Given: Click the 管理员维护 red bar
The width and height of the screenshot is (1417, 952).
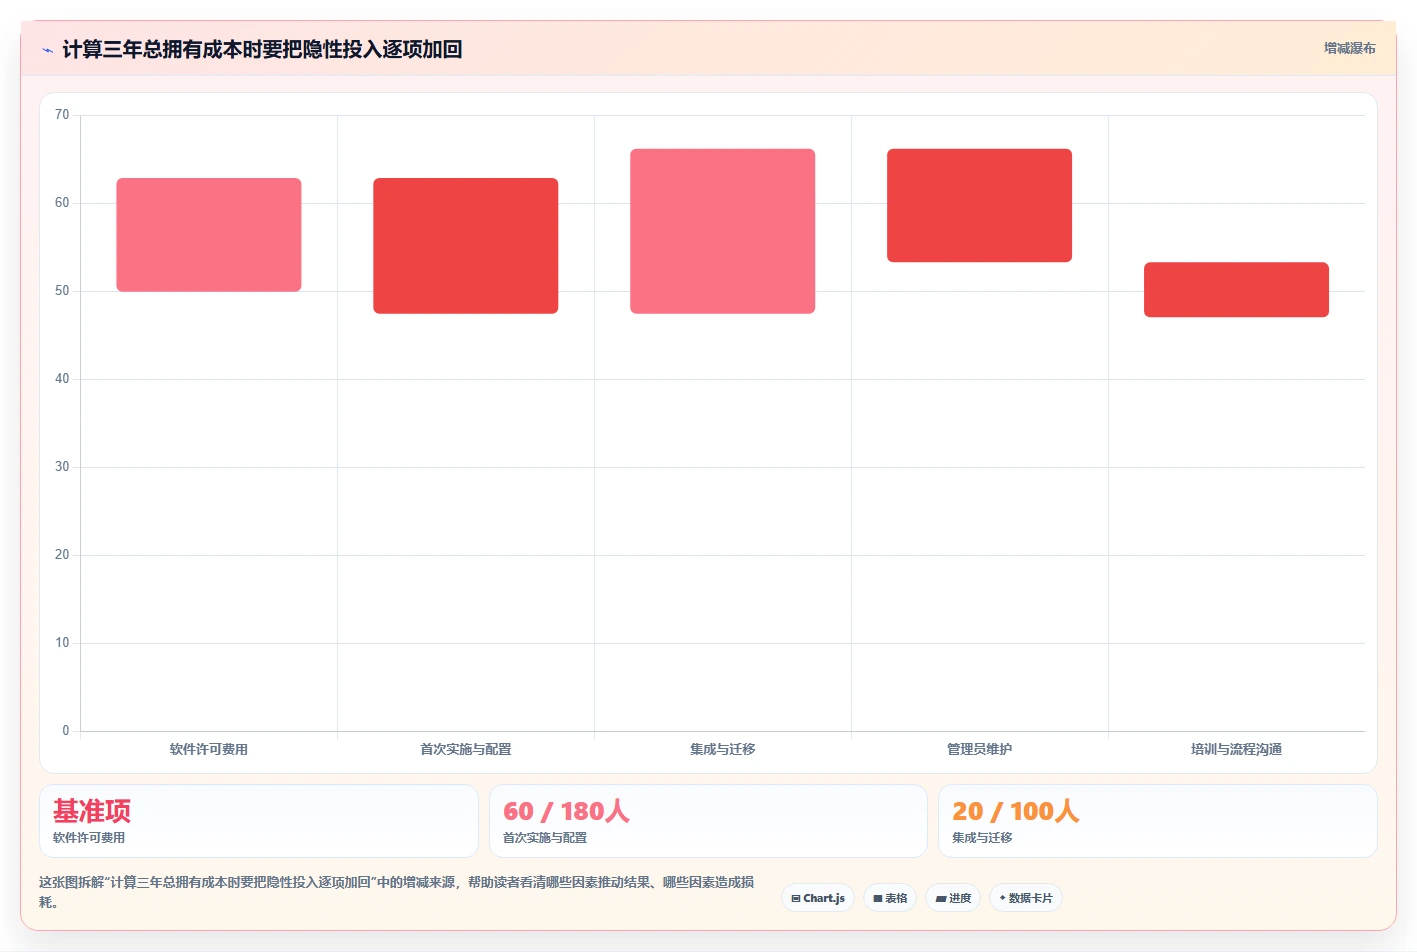Looking at the screenshot, I should (x=979, y=206).
